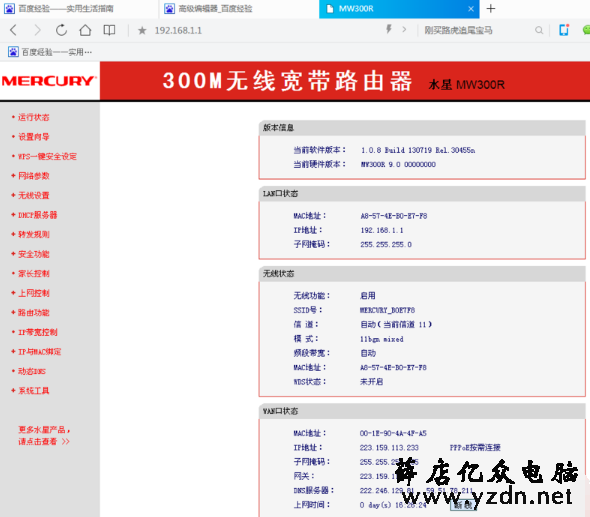The width and height of the screenshot is (590, 517).
Task: Close the MW300R tab
Action: (471, 9)
